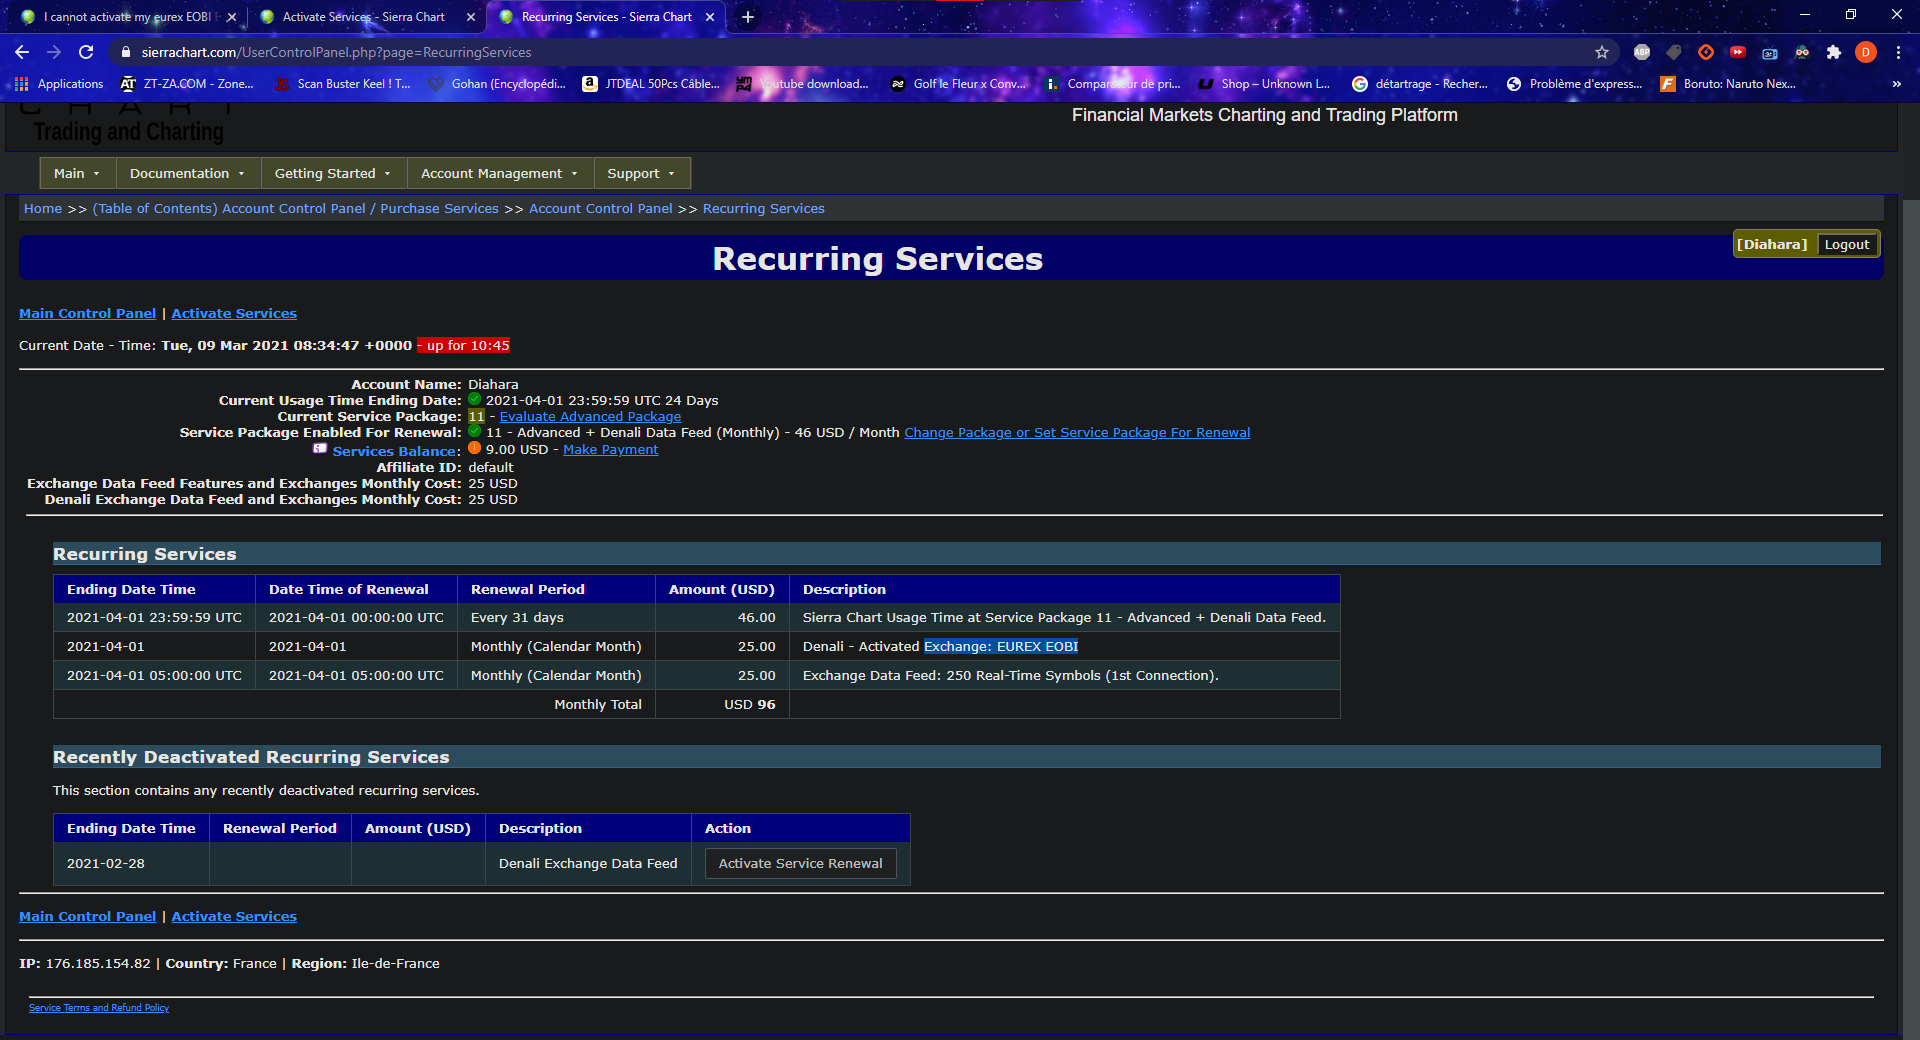Open a new browser tab
Viewport: 1920px width, 1040px height.
(748, 17)
